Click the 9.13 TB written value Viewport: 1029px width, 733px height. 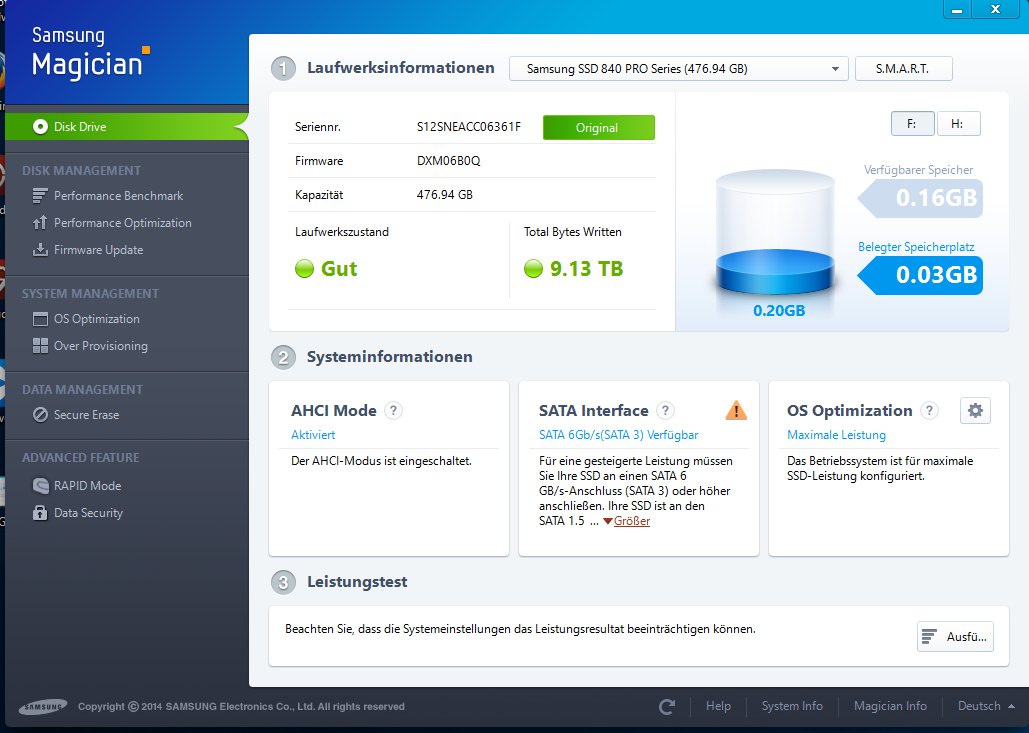[586, 268]
